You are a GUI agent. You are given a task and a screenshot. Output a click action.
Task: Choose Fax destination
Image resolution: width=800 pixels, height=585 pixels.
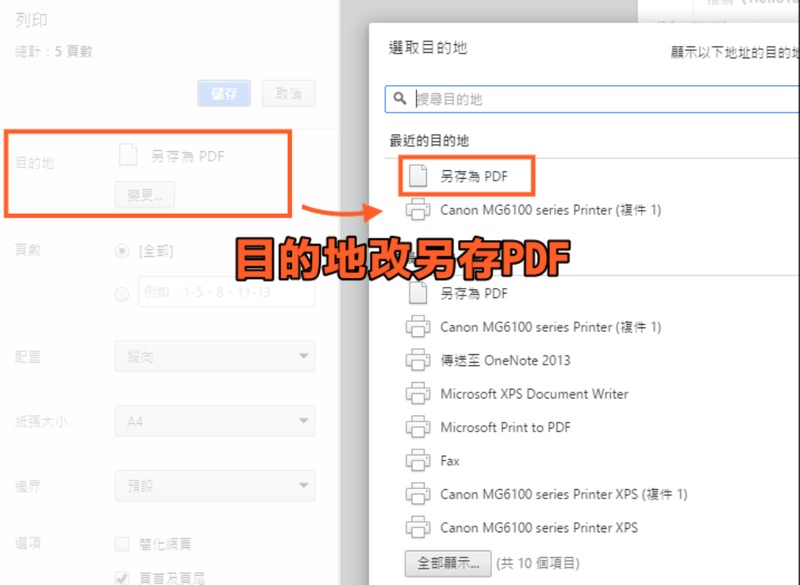(449, 461)
